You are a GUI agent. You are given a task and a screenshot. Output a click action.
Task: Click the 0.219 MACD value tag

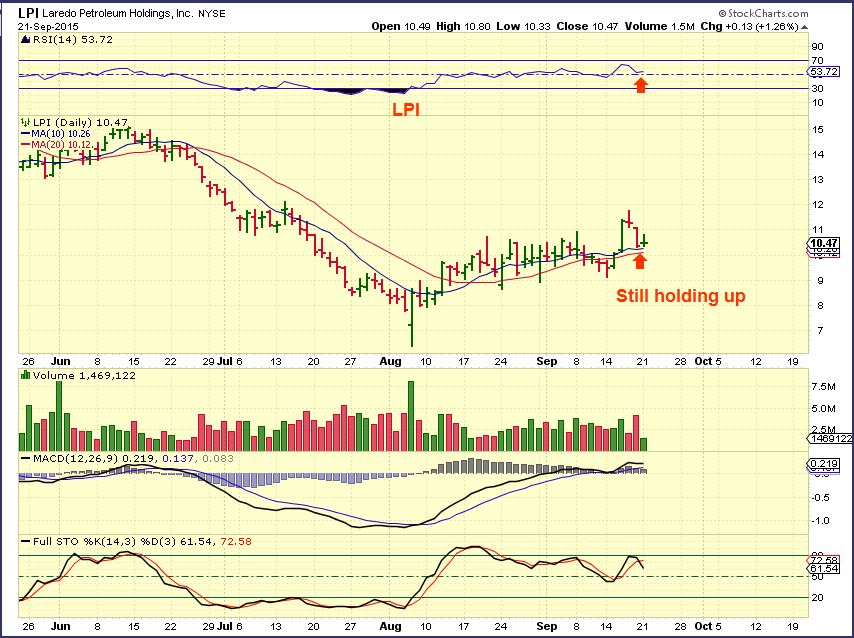pyautogui.click(x=824, y=464)
